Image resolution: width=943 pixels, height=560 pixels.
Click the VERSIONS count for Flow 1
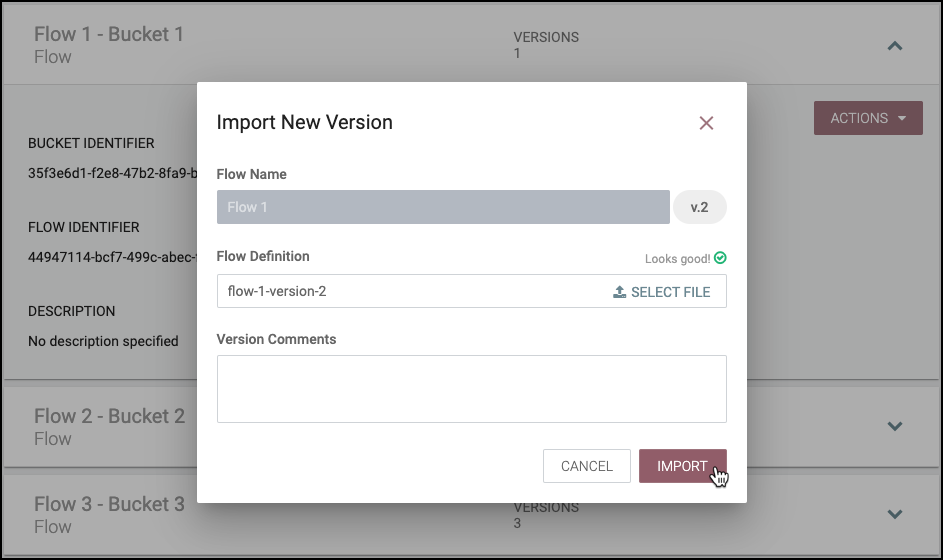point(517,53)
